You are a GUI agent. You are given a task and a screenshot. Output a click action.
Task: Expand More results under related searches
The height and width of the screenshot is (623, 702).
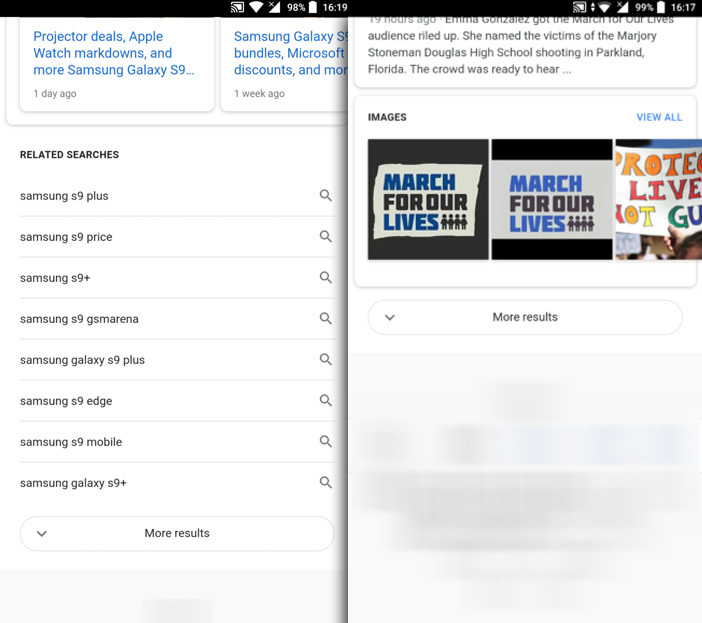tap(177, 534)
